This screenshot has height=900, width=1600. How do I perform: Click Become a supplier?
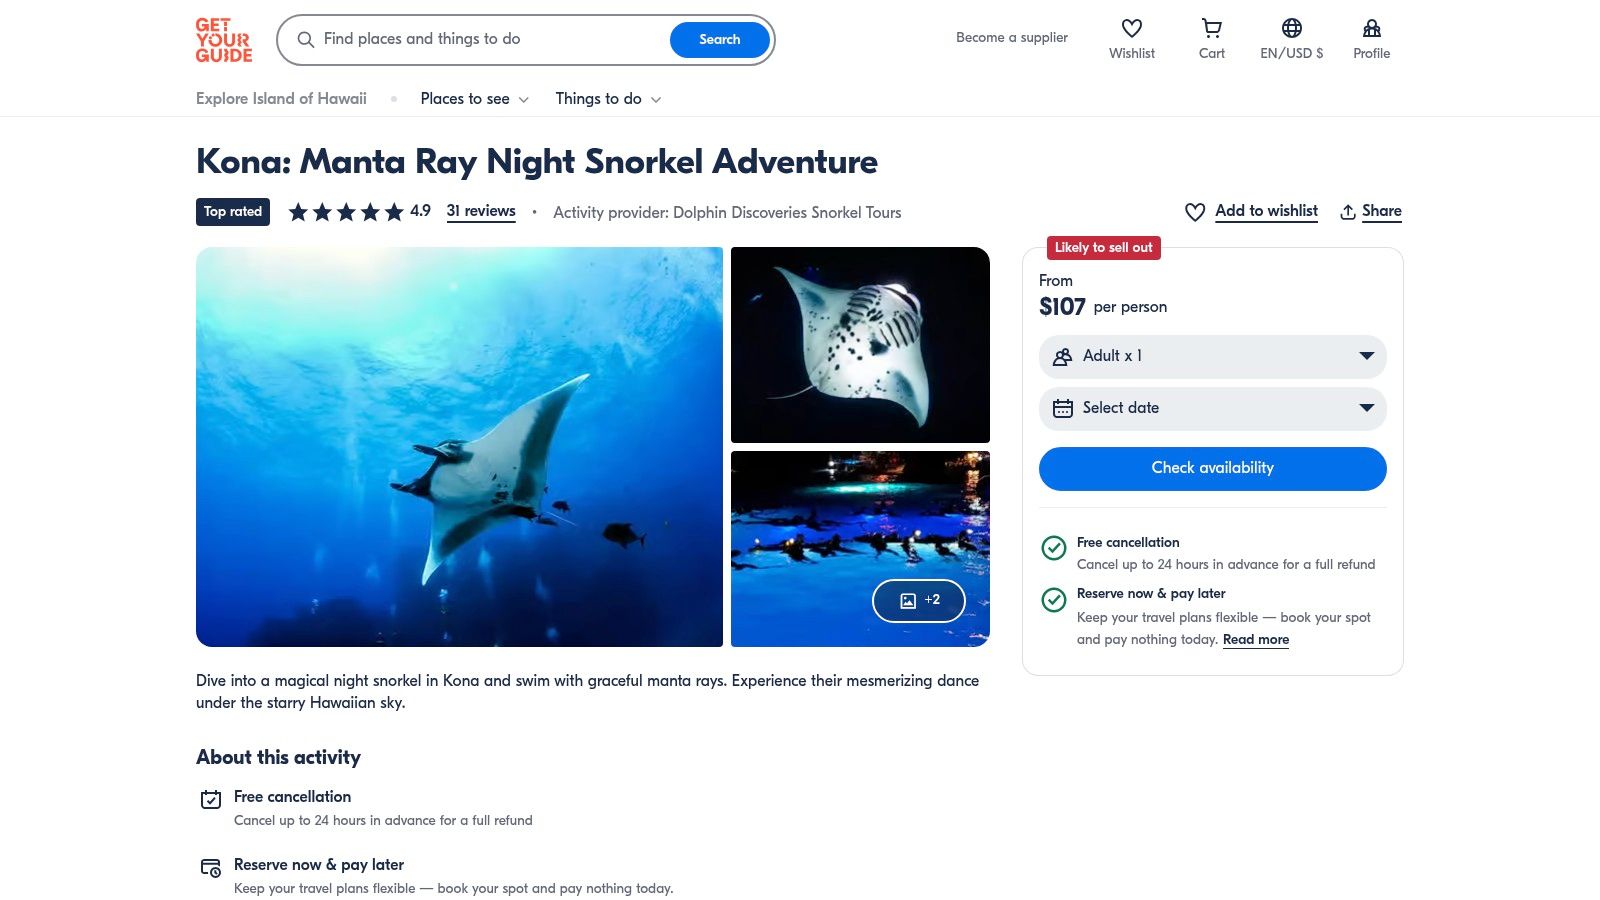pyautogui.click(x=1011, y=37)
